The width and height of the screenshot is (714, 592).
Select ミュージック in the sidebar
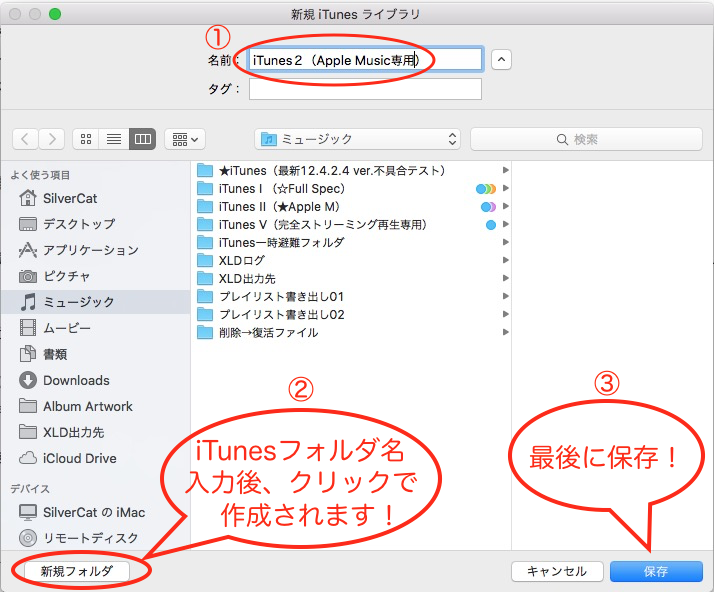point(95,302)
